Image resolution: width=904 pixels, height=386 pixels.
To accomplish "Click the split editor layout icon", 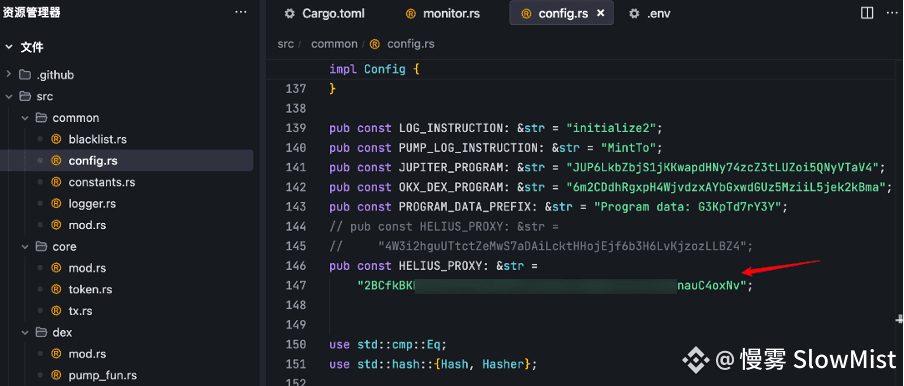I will [867, 13].
